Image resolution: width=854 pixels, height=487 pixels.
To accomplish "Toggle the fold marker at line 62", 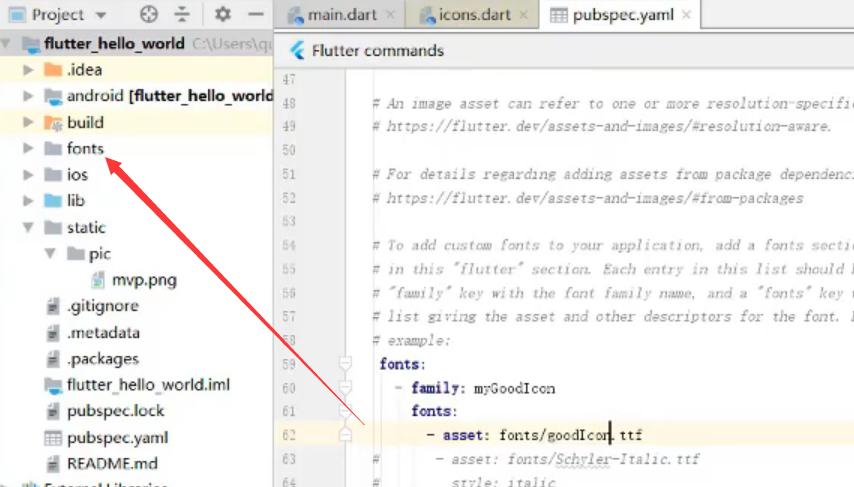I will tap(345, 434).
